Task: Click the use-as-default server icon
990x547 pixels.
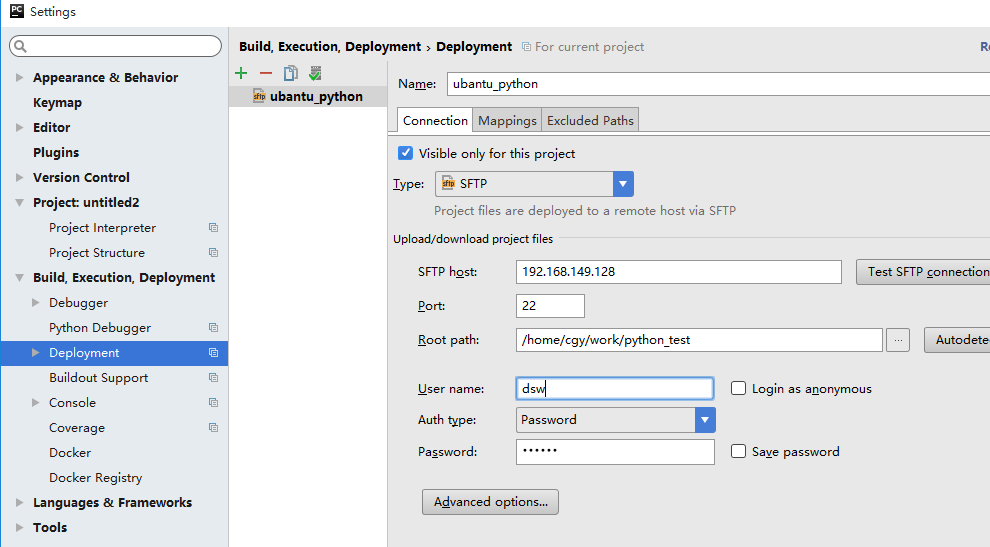Action: tap(315, 73)
